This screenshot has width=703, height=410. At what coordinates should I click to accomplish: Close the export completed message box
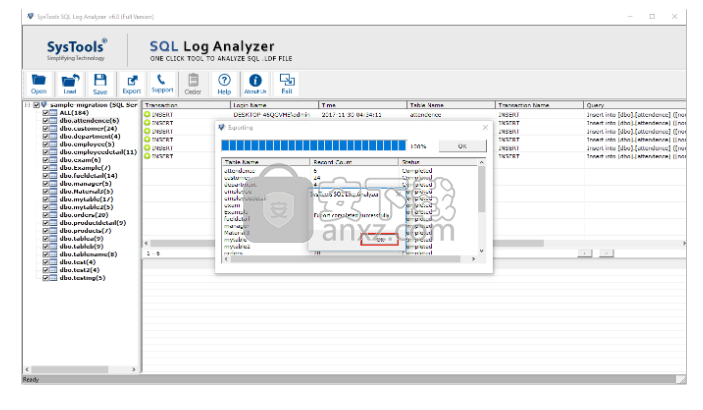399,194
